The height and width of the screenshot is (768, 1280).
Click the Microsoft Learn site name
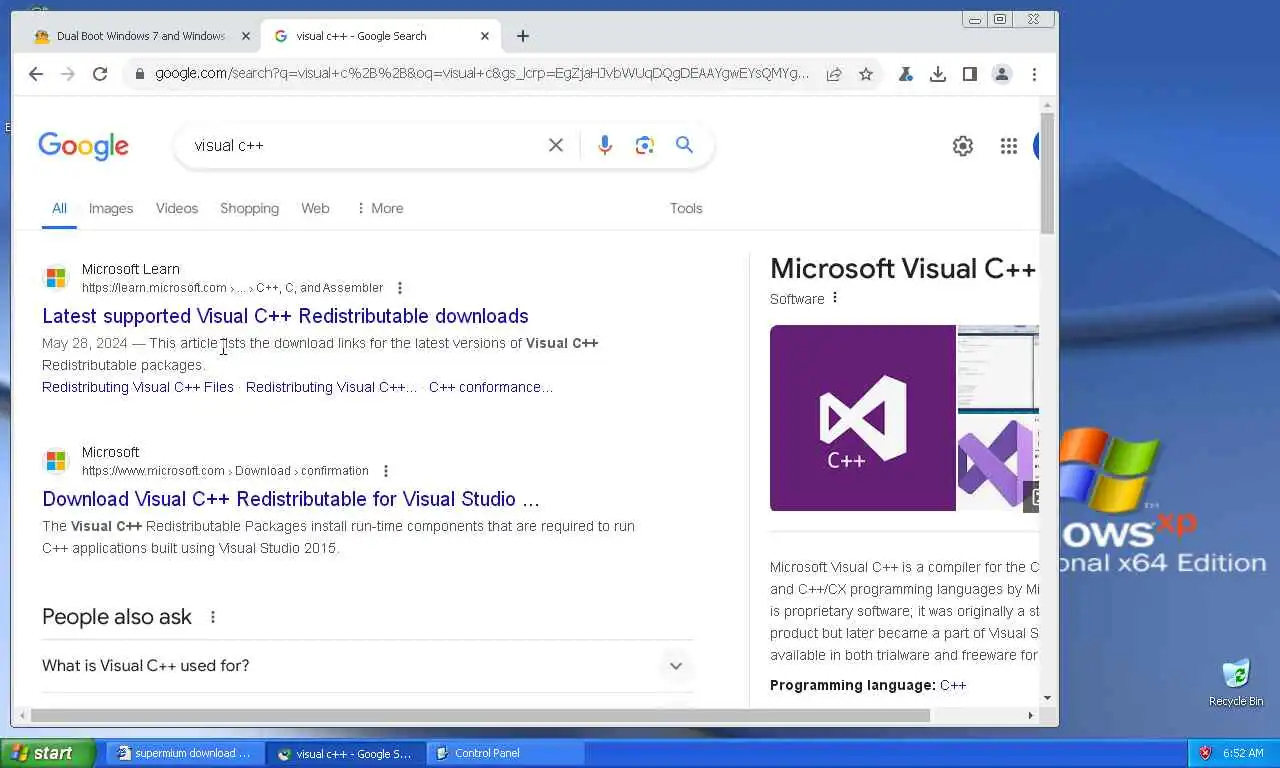[131, 269]
